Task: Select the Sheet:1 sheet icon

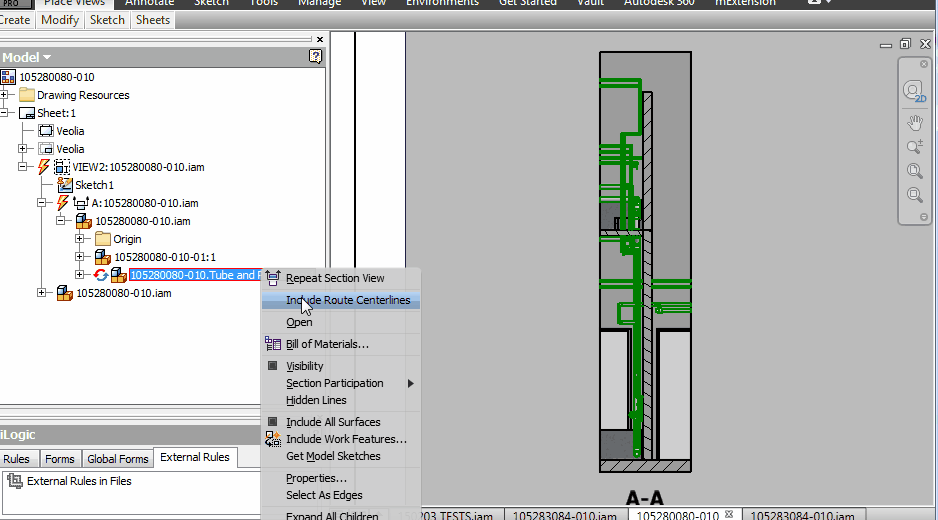Action: click(27, 113)
